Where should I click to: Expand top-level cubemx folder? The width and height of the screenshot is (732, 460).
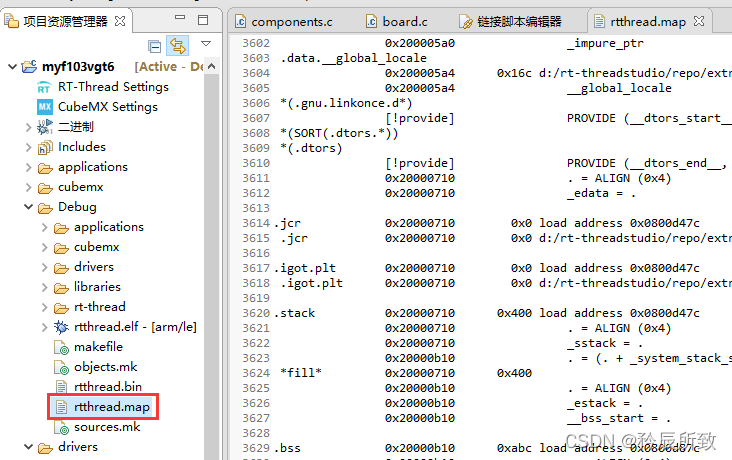28,187
